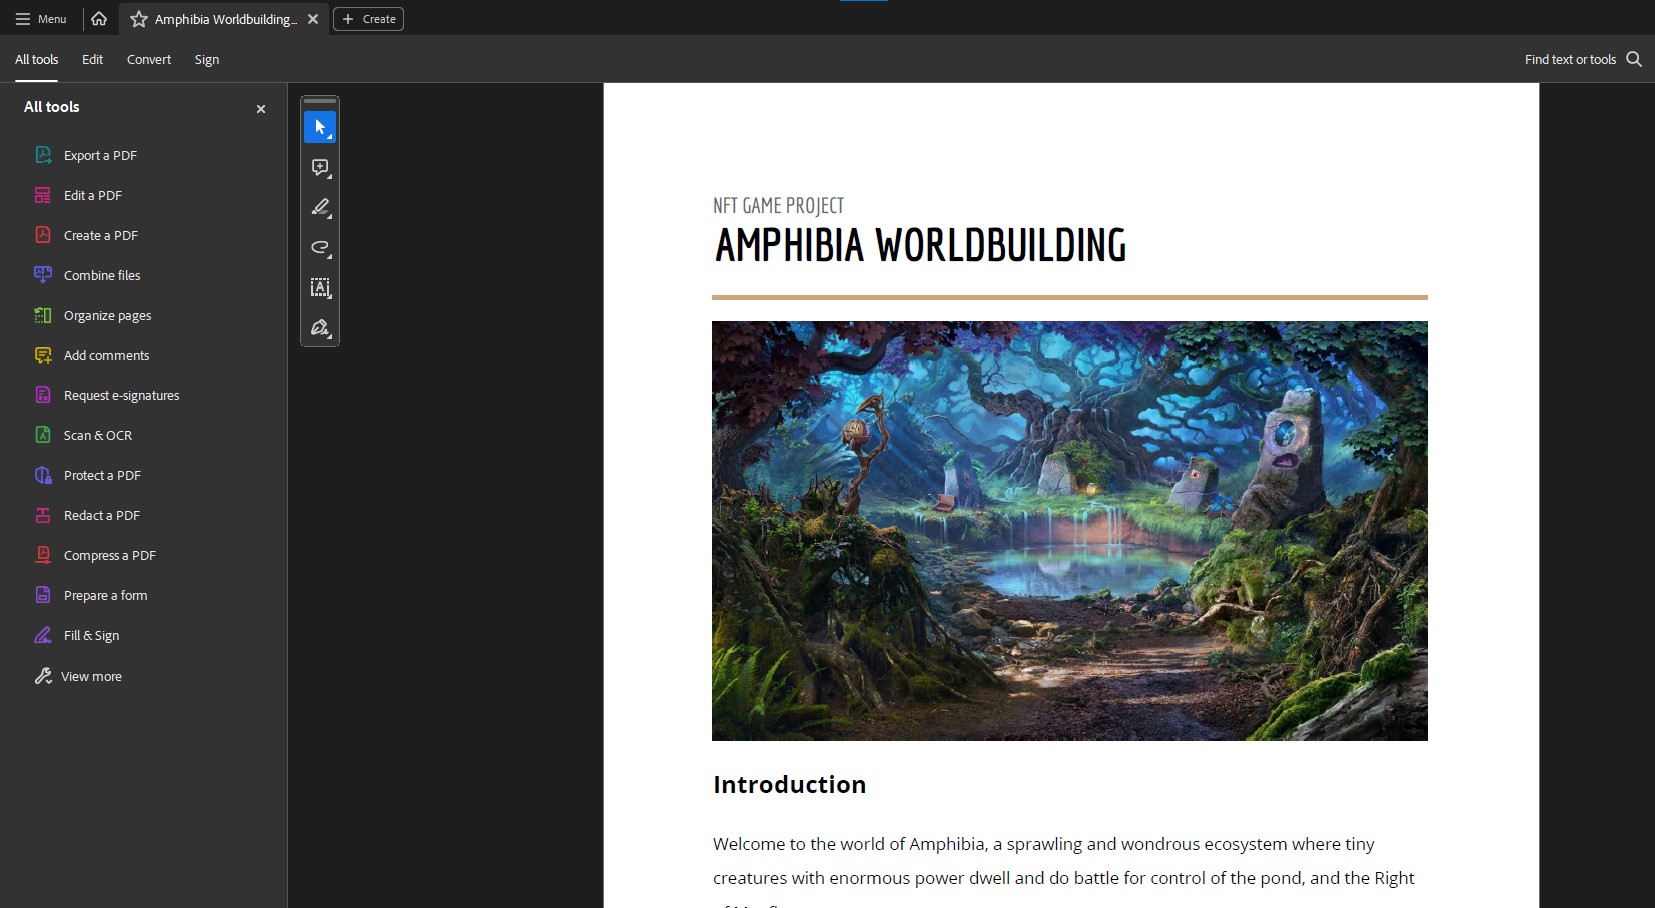Click the Compress a PDF icon
The image size is (1655, 908).
pyautogui.click(x=43, y=555)
